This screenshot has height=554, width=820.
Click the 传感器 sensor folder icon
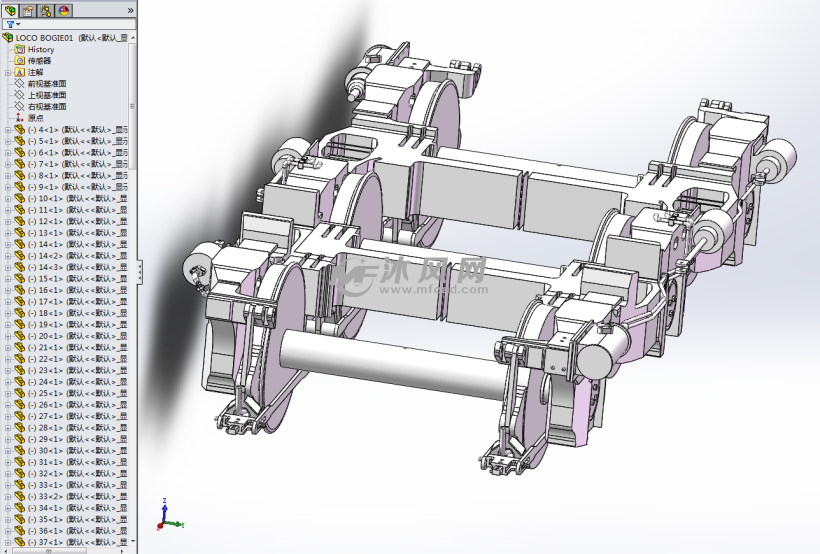pos(20,61)
